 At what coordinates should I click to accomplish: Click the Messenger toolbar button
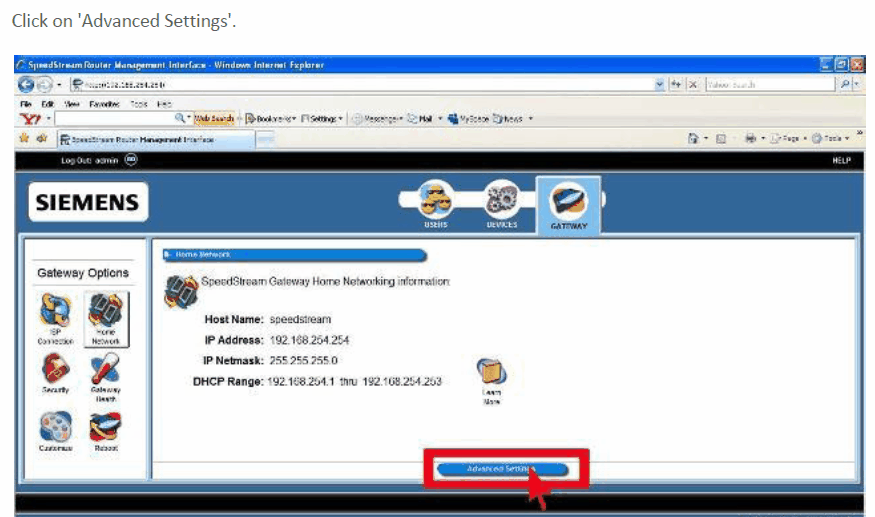tap(377, 119)
